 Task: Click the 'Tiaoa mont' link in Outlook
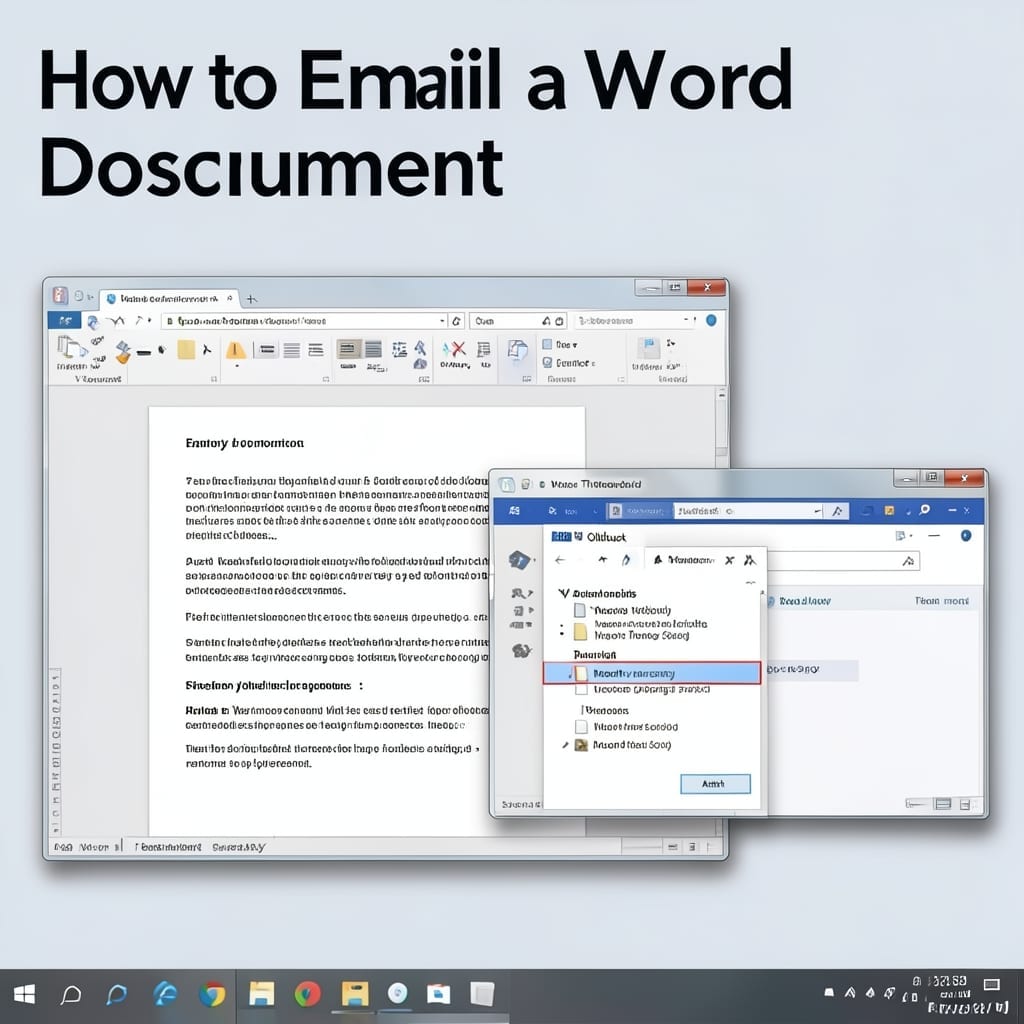941,601
